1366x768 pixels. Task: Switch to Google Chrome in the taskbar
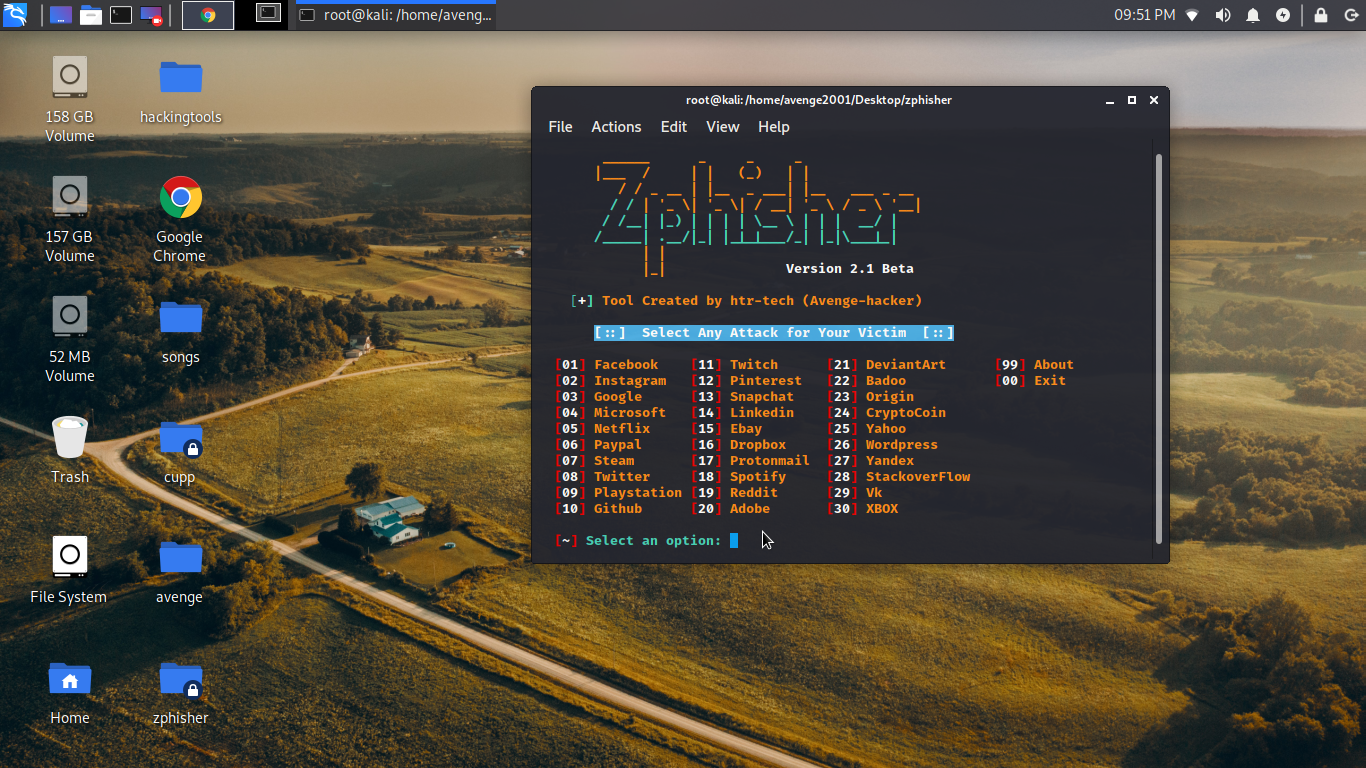[x=208, y=15]
